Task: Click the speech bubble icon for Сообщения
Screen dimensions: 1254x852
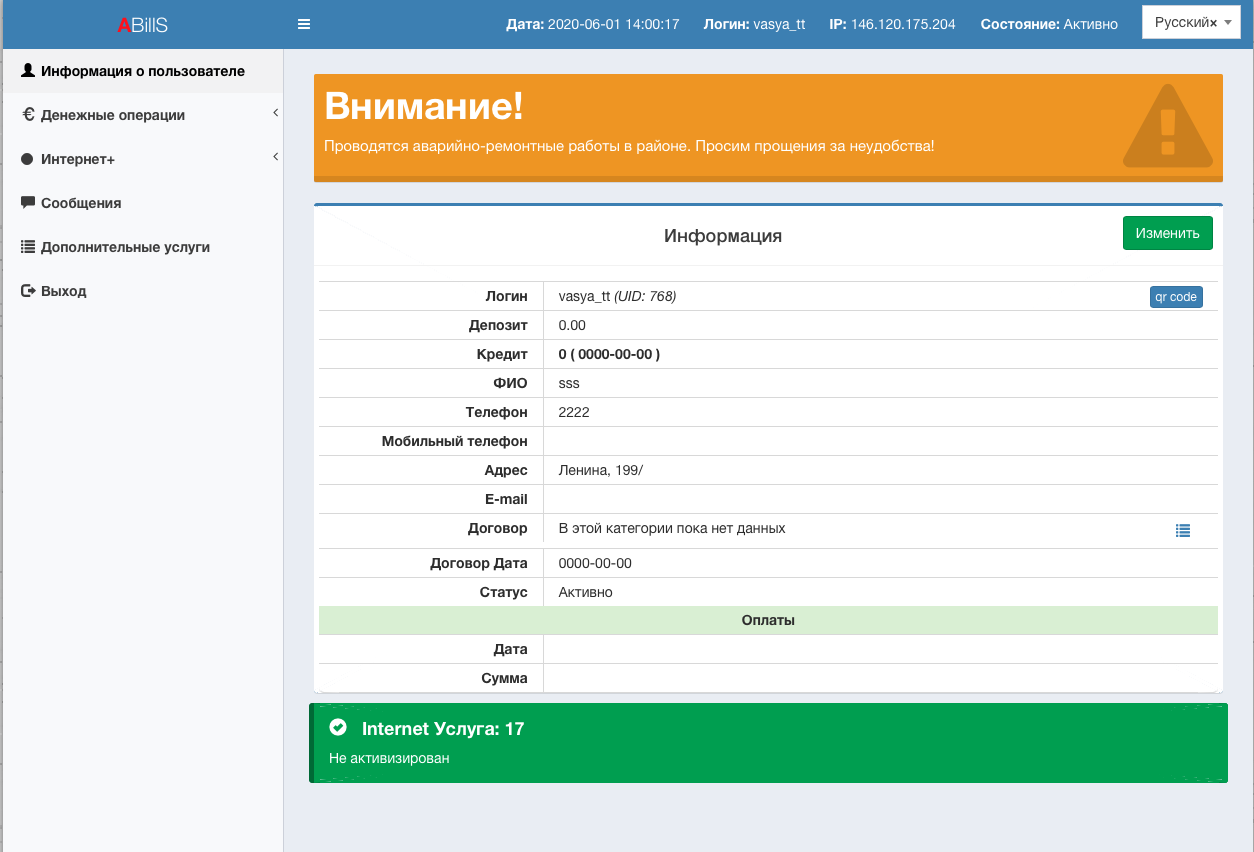Action: [28, 202]
